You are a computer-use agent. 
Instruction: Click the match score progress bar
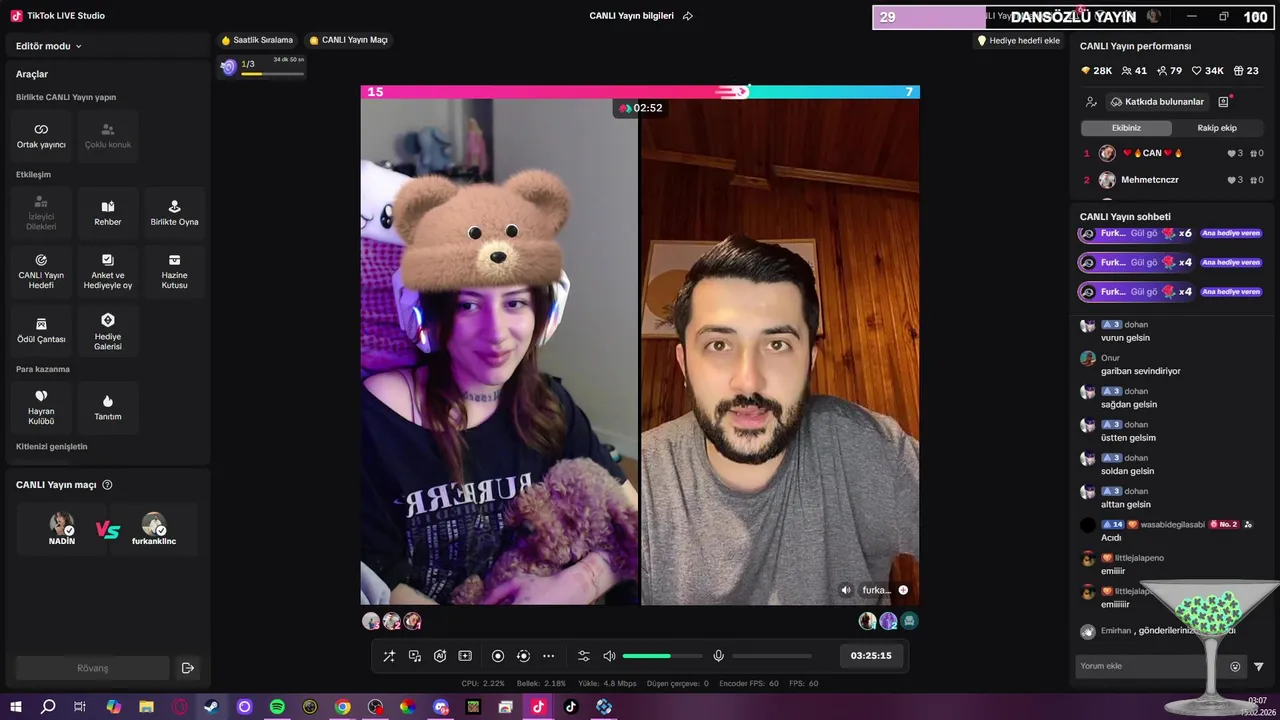pyautogui.click(x=640, y=92)
